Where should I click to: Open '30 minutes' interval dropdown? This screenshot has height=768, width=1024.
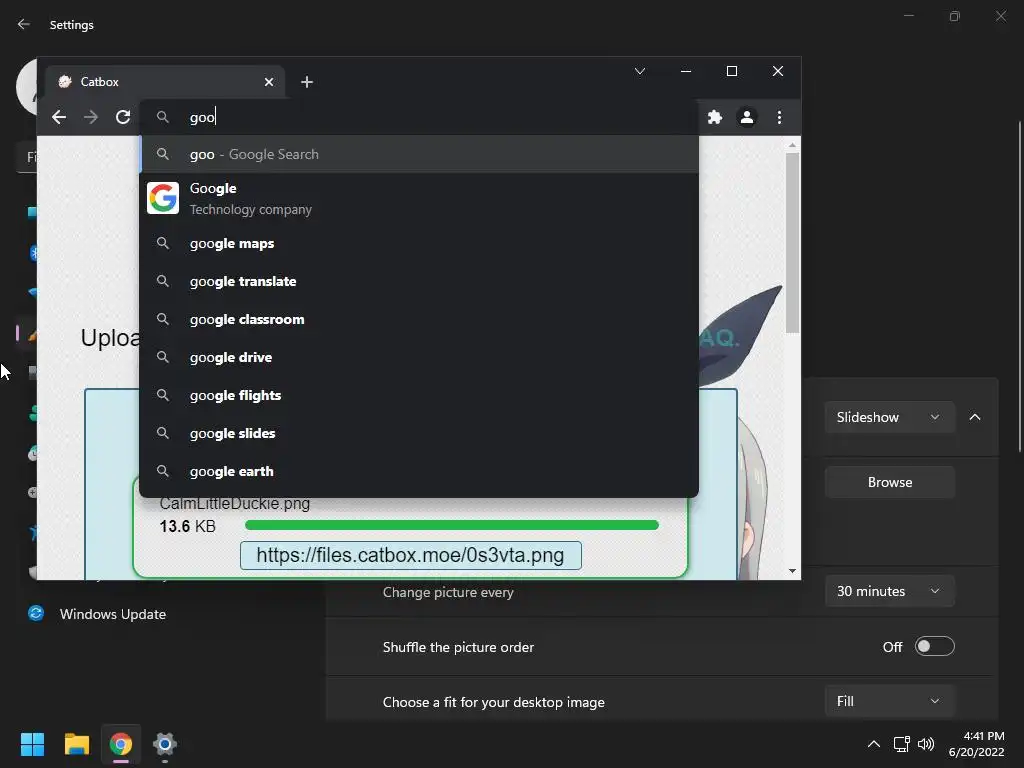(889, 591)
